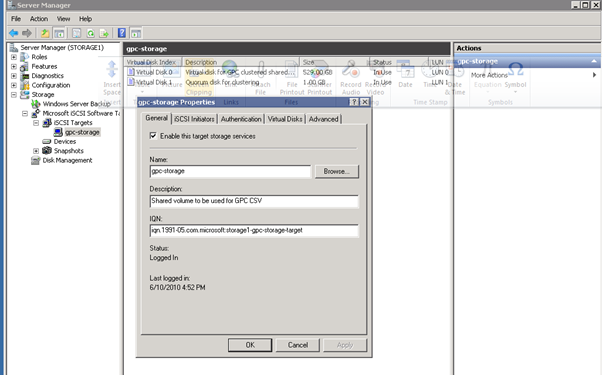The width and height of the screenshot is (602, 375).
Task: Toggle the Show/Hide Console Tree toolbar icon
Action: pos(59,33)
